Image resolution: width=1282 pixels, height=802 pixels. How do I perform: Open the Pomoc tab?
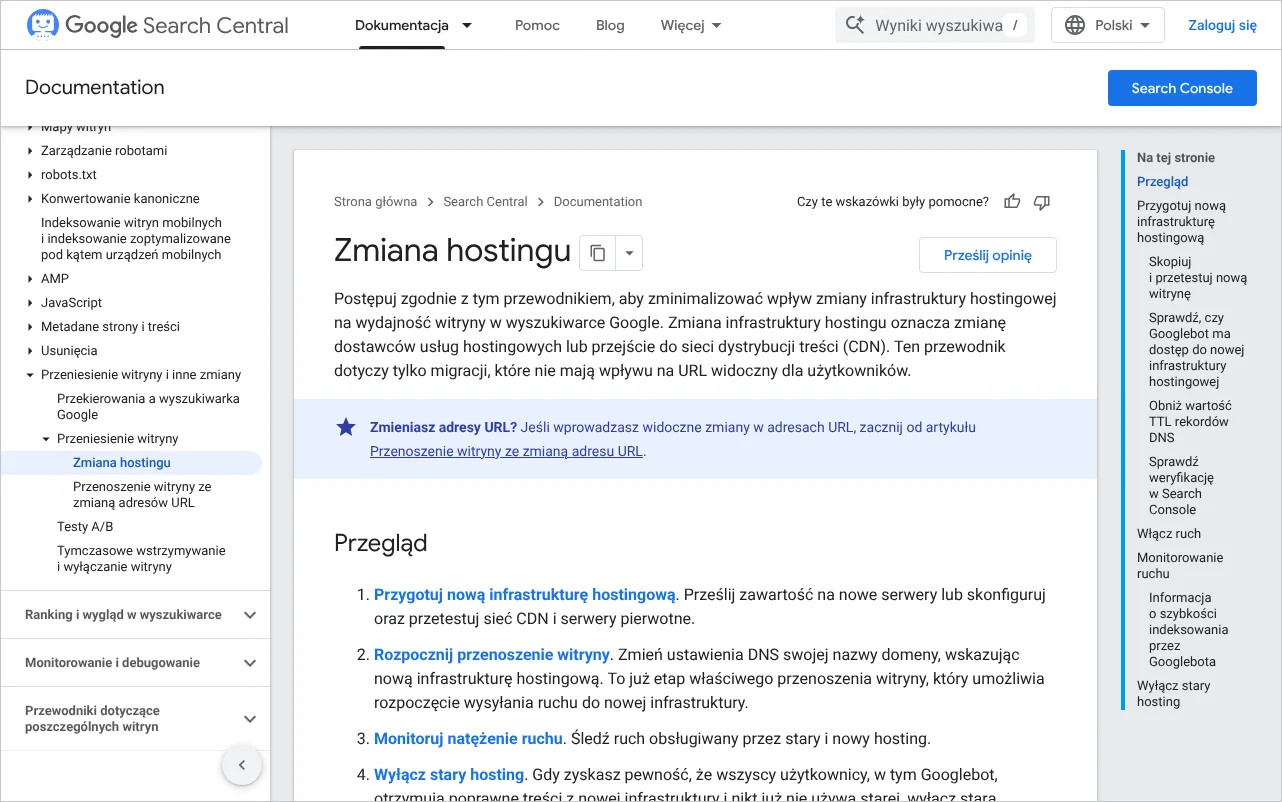pos(537,25)
